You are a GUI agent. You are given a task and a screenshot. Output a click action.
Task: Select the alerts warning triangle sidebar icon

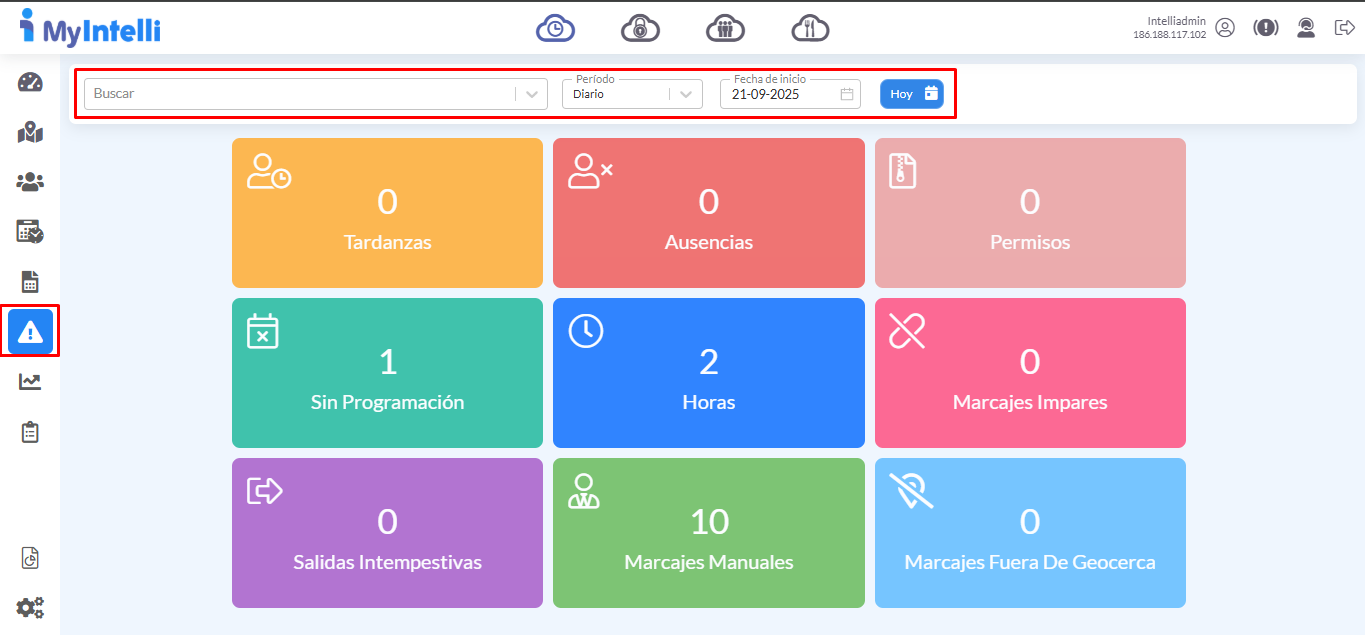pyautogui.click(x=30, y=332)
